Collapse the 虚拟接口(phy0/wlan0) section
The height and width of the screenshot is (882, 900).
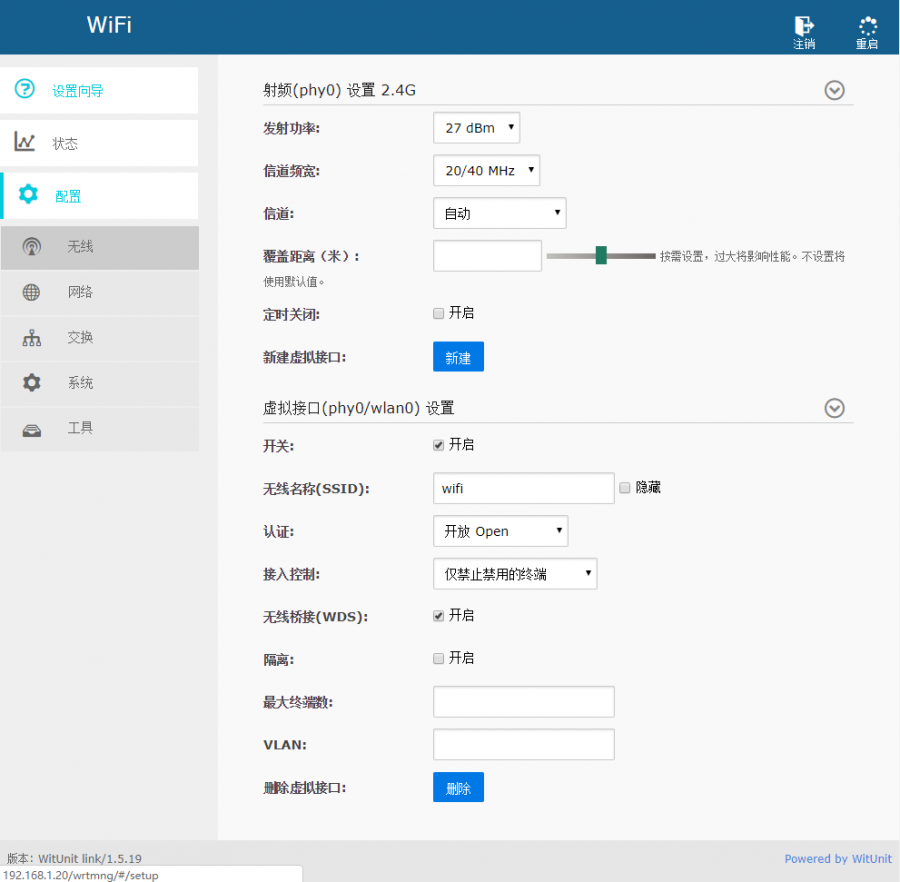pos(834,408)
